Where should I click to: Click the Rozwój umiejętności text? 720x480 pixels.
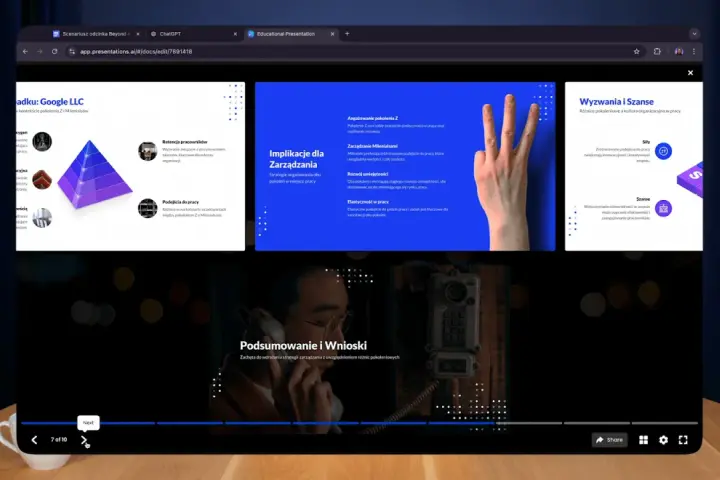pos(367,174)
